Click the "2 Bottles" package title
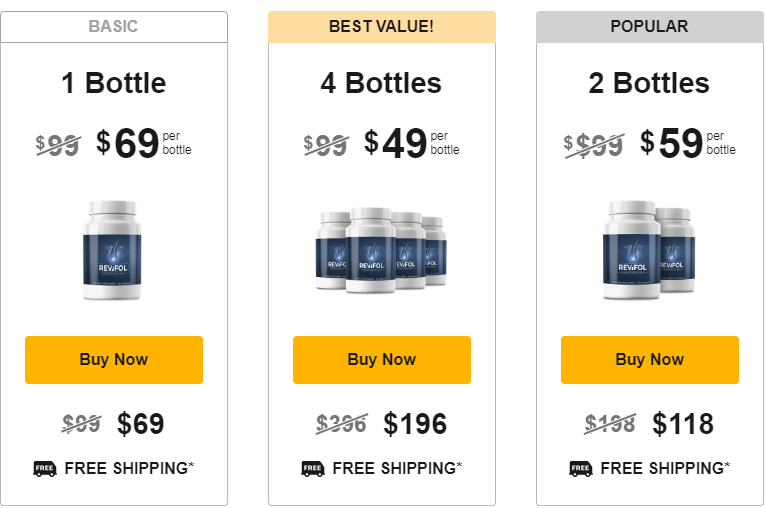The height and width of the screenshot is (508, 765). point(650,83)
